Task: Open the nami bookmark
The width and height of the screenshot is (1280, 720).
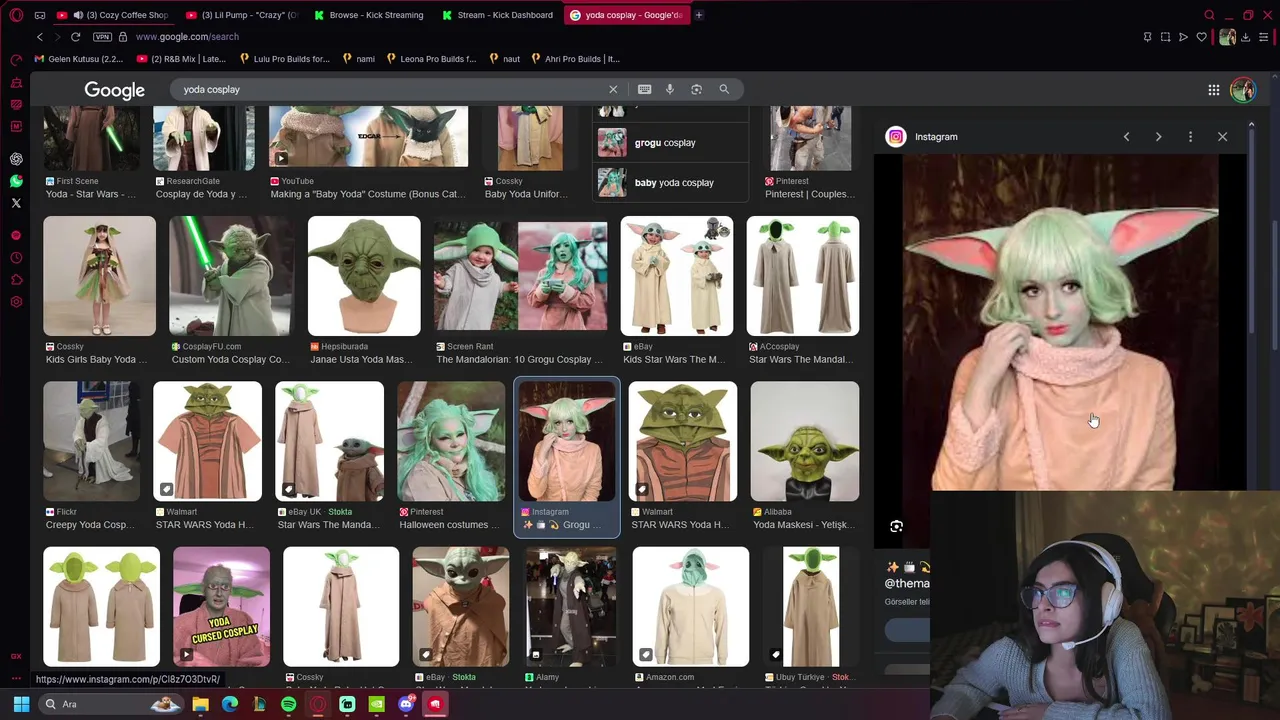Action: [x=359, y=59]
